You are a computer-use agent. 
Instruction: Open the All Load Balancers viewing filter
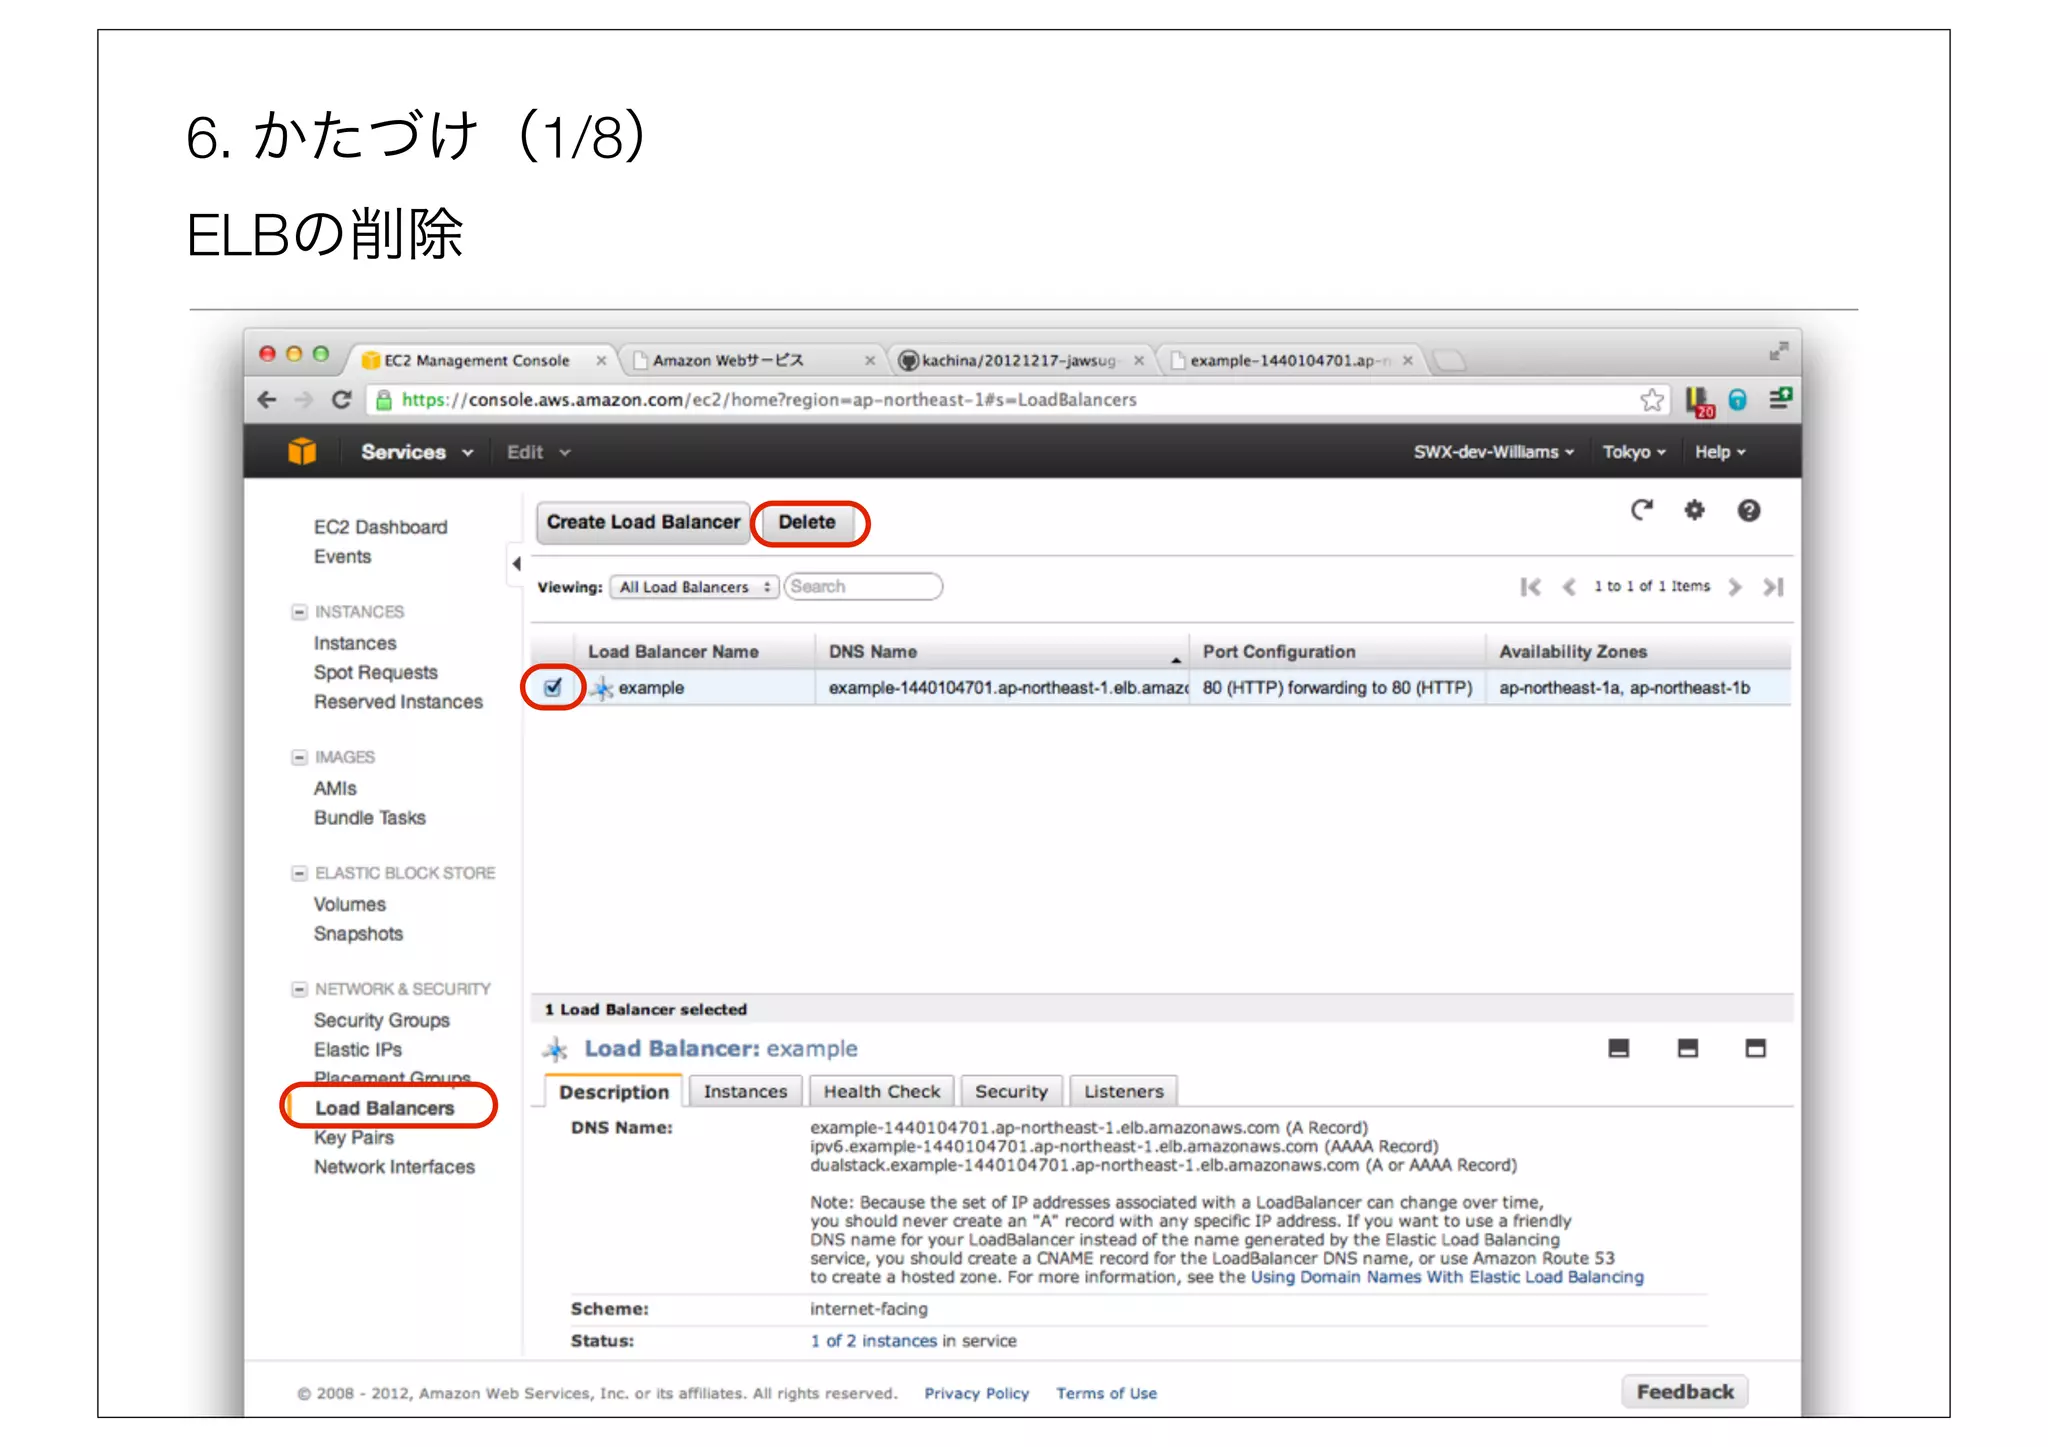(x=694, y=587)
